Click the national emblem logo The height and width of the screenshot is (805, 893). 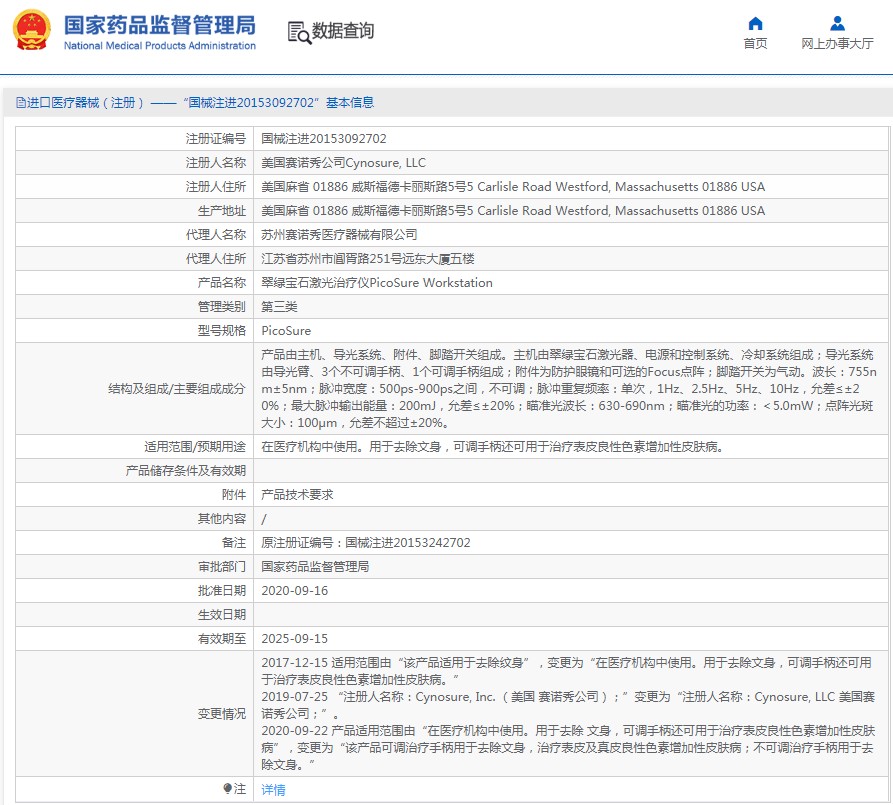(x=31, y=31)
